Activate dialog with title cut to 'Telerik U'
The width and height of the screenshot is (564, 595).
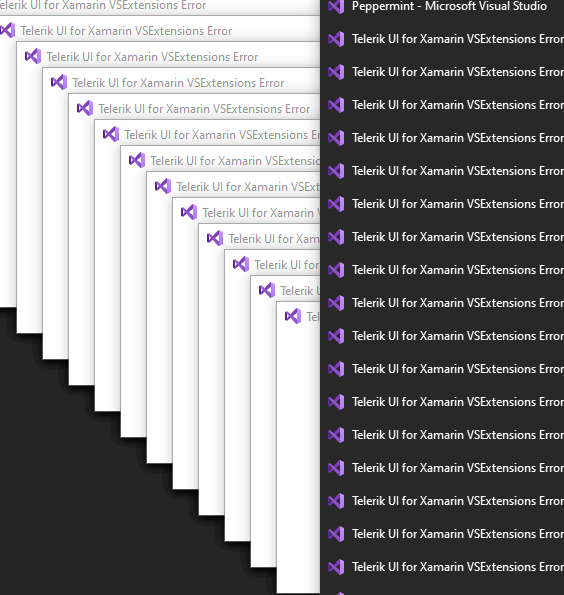300,291
